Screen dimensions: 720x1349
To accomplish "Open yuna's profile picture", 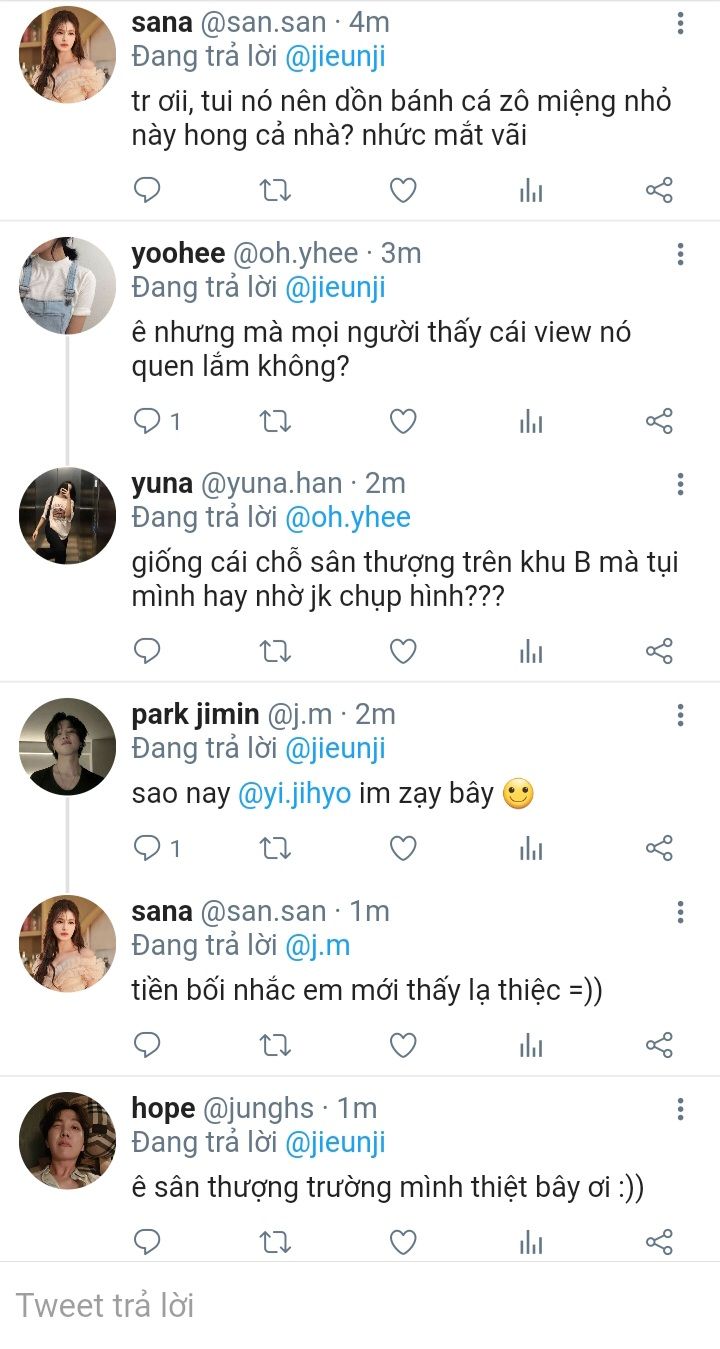I will click(x=68, y=516).
